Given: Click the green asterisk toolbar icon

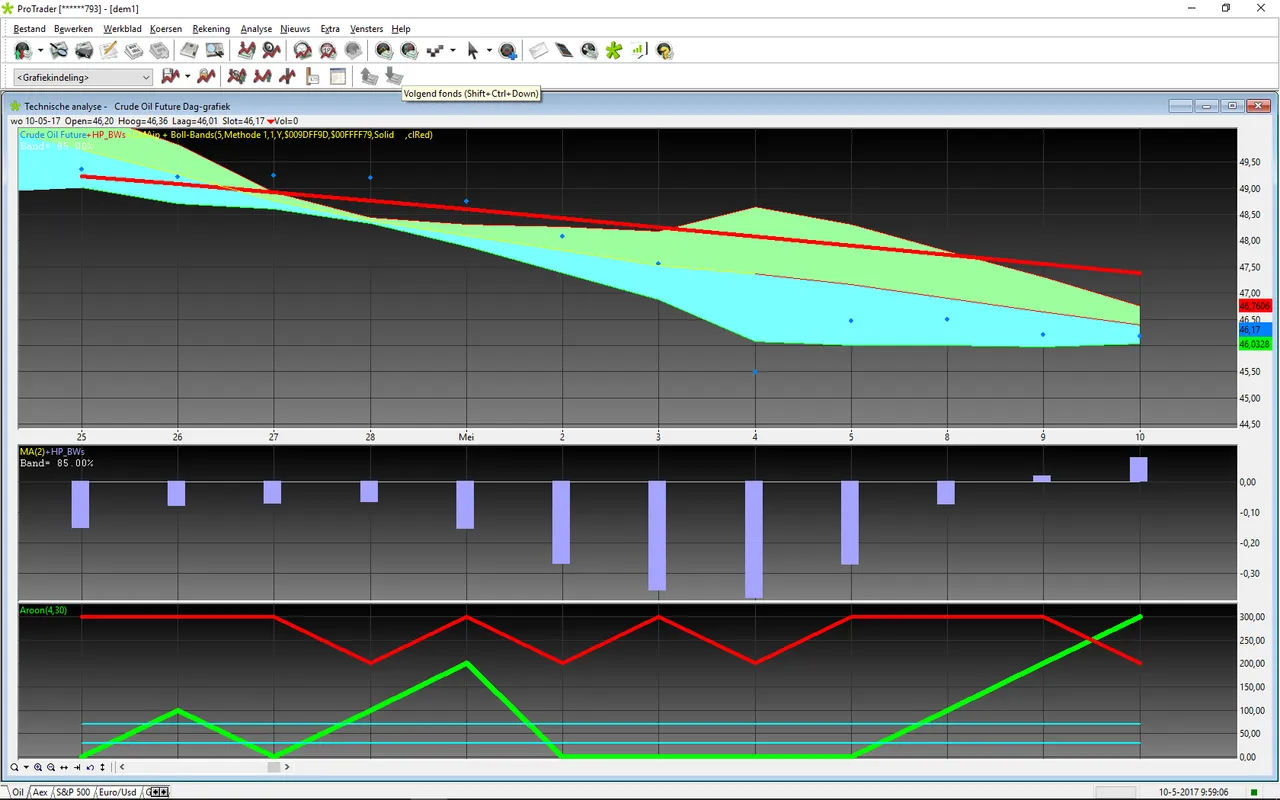Looking at the screenshot, I should coord(614,50).
